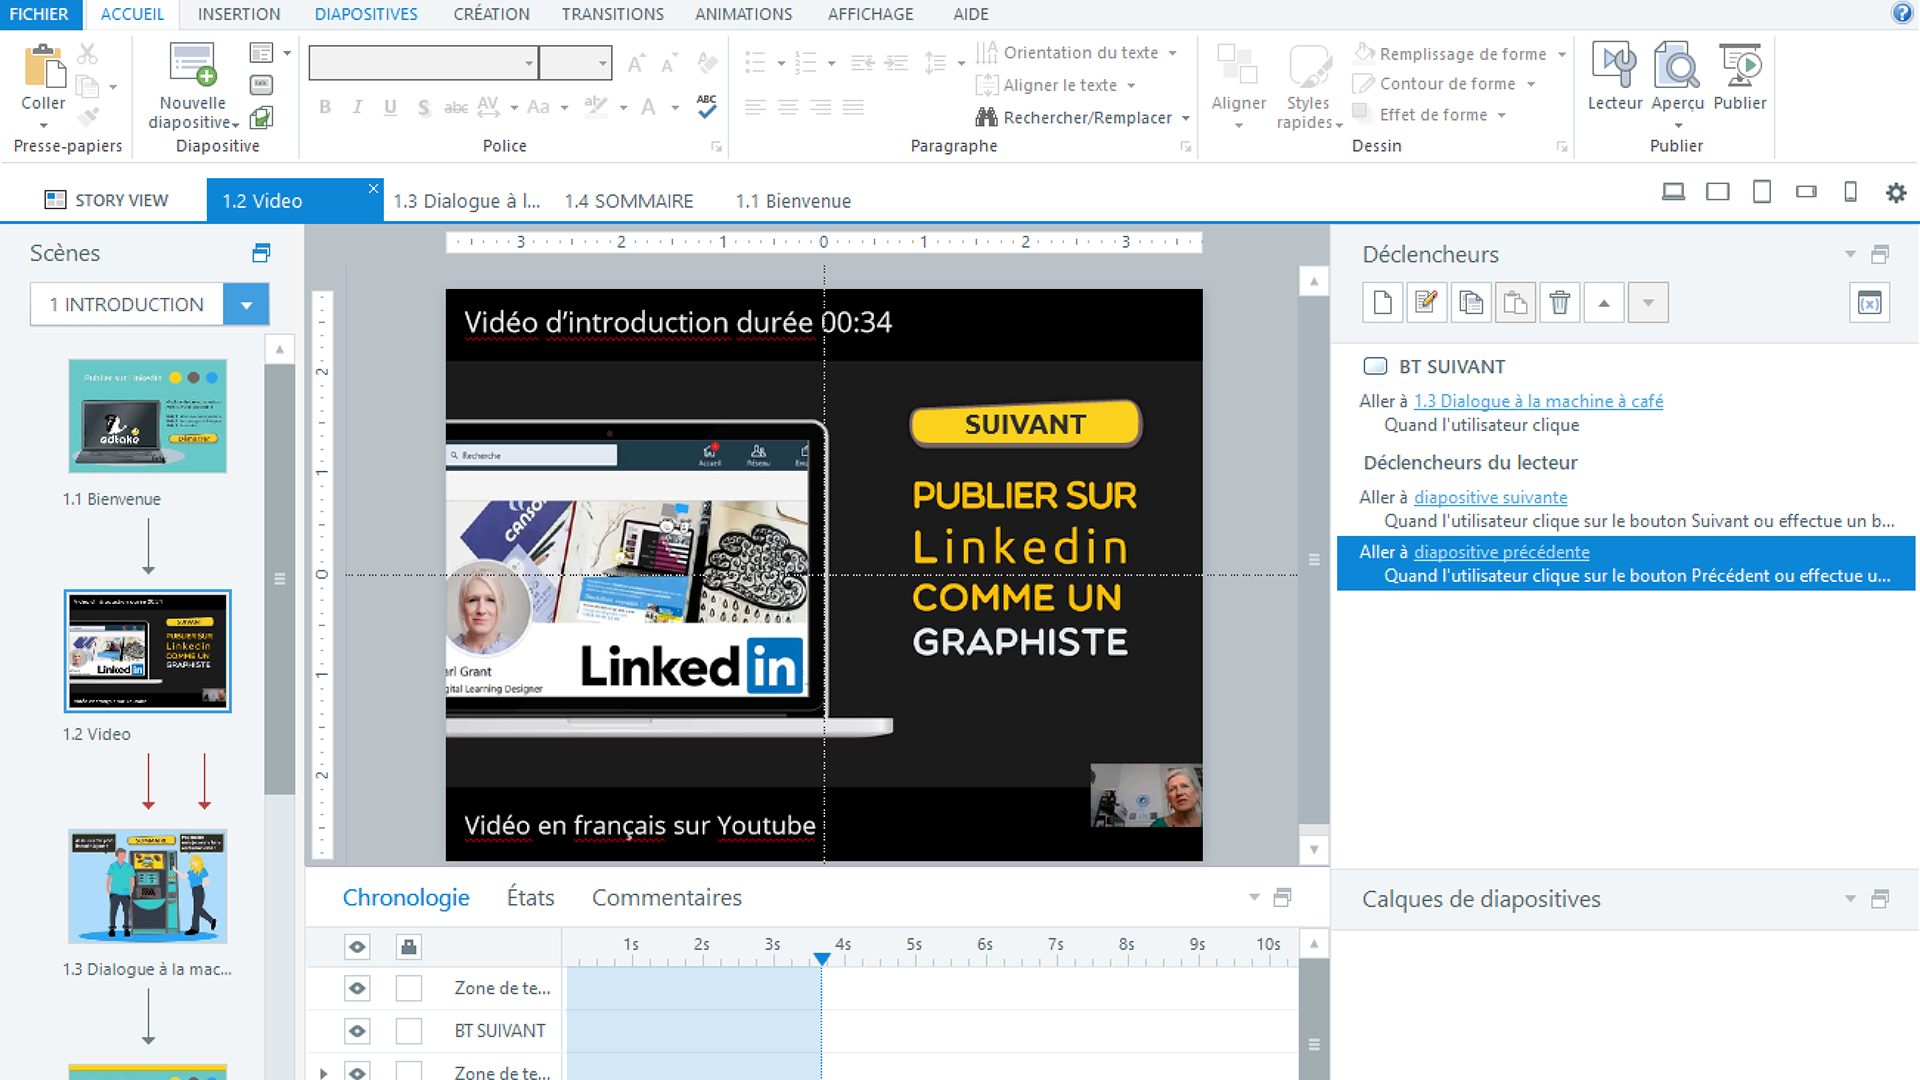The height and width of the screenshot is (1080, 1920).
Task: Switch to phone portrait preview
Action: click(1850, 192)
